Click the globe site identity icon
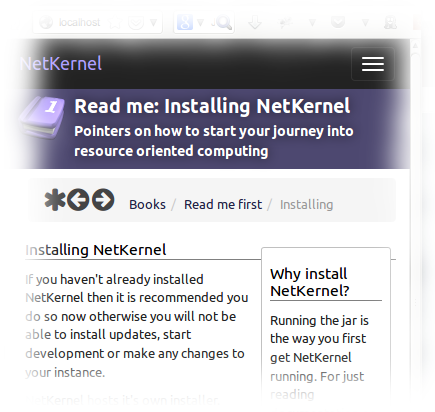The image size is (435, 412). 46,23
